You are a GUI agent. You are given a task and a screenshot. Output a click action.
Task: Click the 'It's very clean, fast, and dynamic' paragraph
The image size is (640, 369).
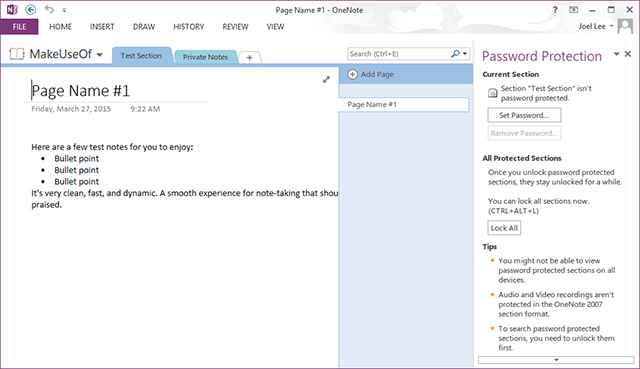click(x=184, y=199)
